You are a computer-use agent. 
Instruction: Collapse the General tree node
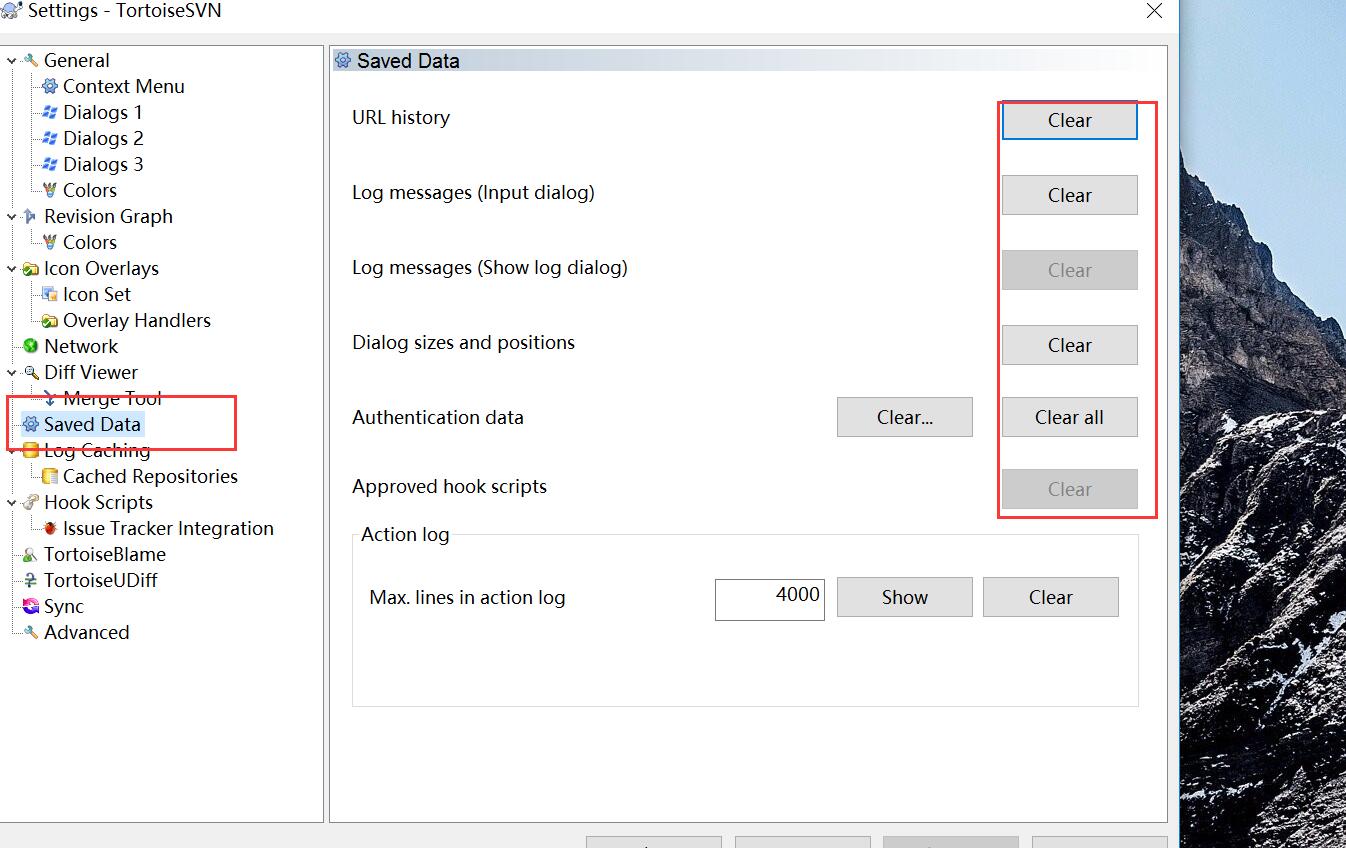(x=12, y=61)
